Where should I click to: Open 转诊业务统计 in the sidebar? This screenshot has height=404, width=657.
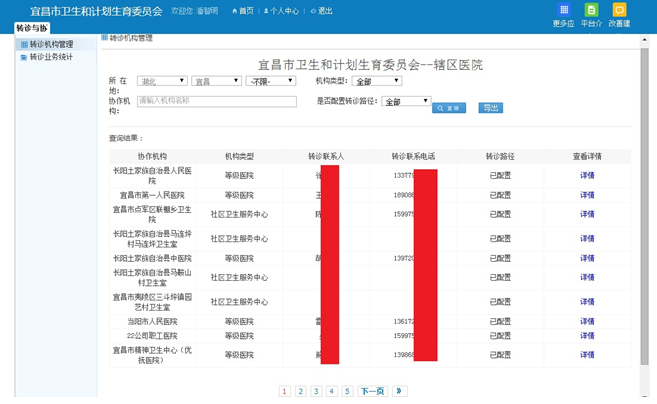click(50, 57)
